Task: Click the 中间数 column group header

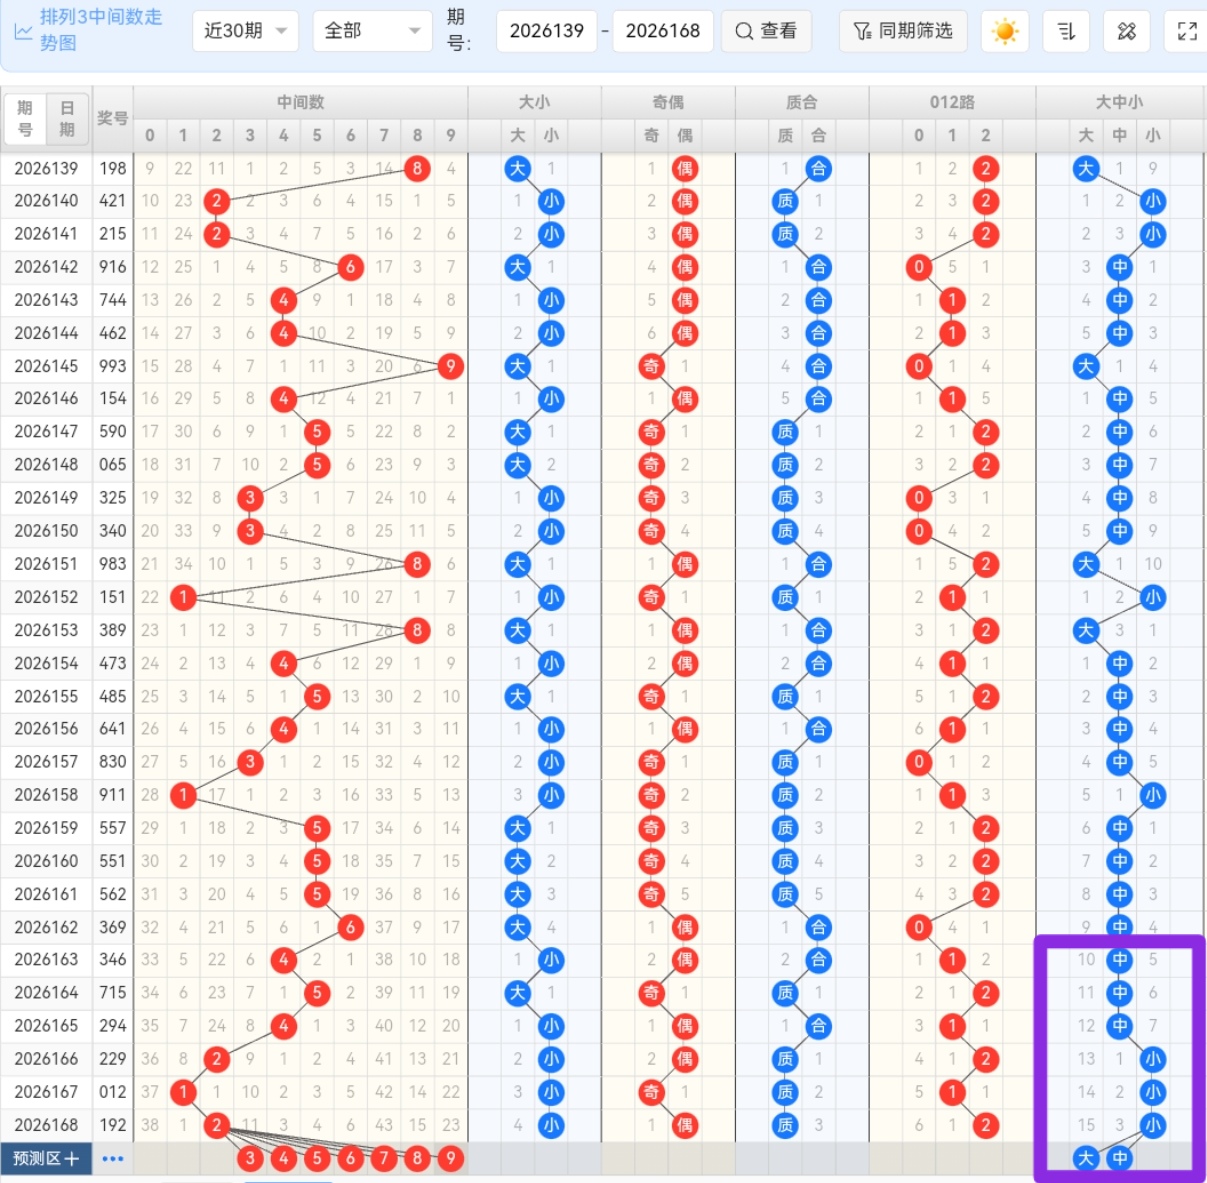Action: 300,102
